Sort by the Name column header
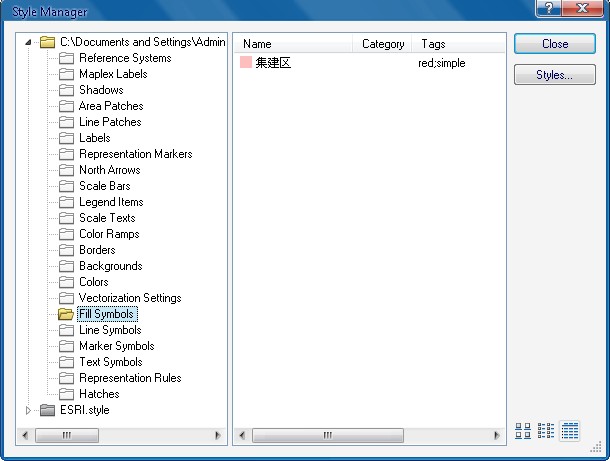 point(293,44)
